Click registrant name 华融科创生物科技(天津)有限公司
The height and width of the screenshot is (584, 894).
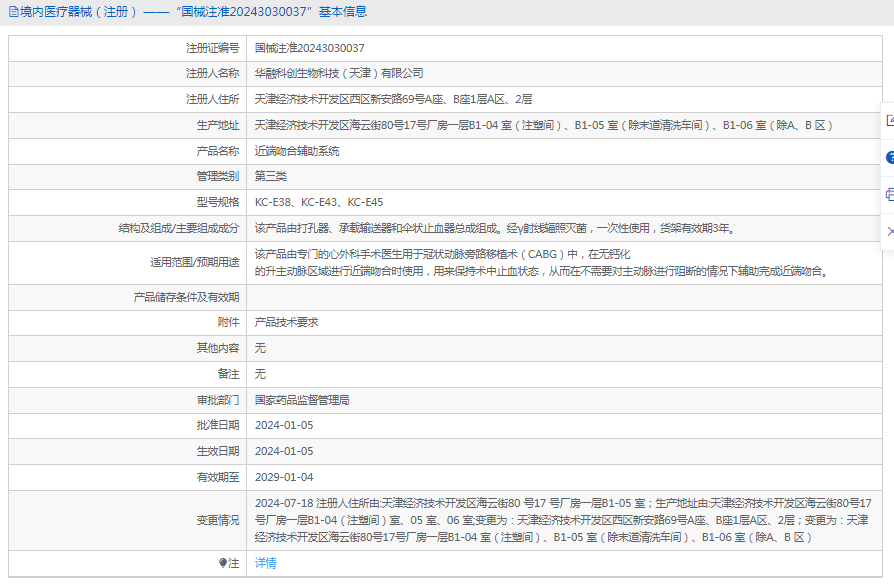click(x=339, y=74)
